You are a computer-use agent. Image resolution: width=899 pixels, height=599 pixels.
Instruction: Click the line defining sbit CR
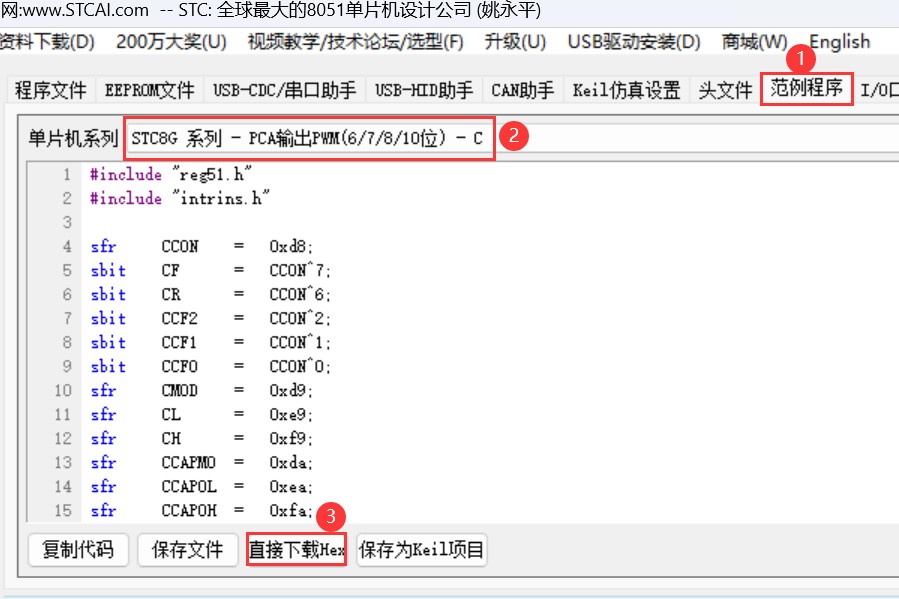pos(210,294)
